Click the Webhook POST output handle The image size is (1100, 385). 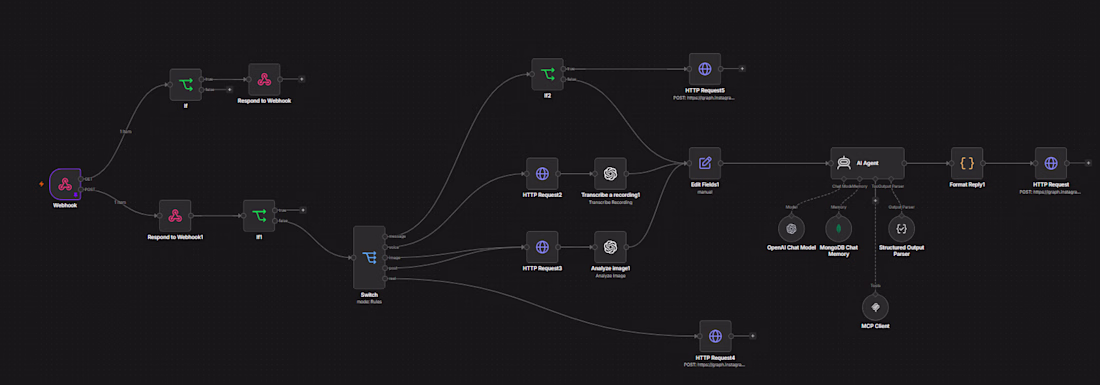pos(81,189)
